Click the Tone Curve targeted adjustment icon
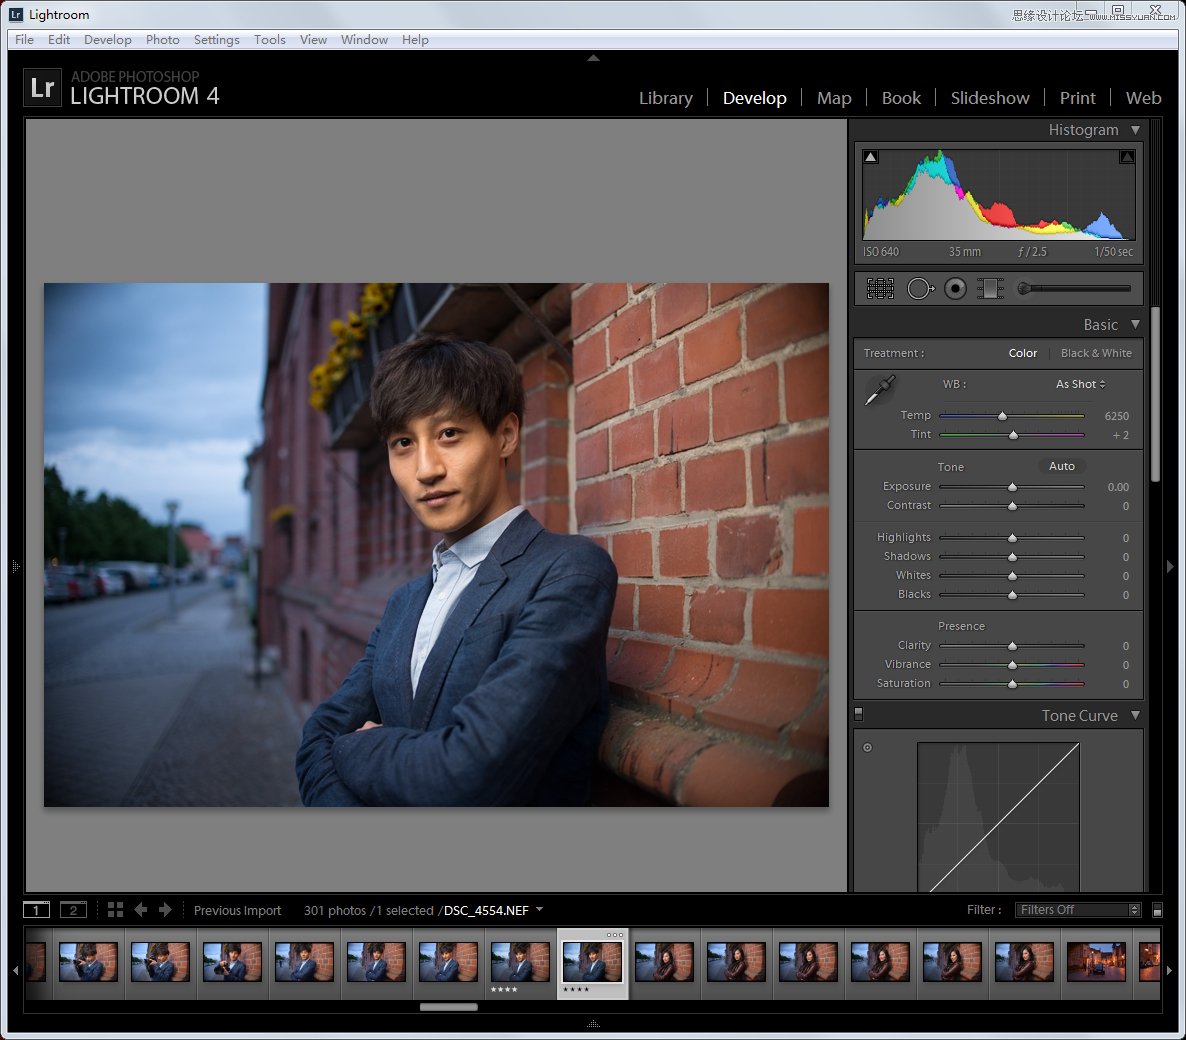Image resolution: width=1186 pixels, height=1040 pixels. pyautogui.click(x=867, y=747)
